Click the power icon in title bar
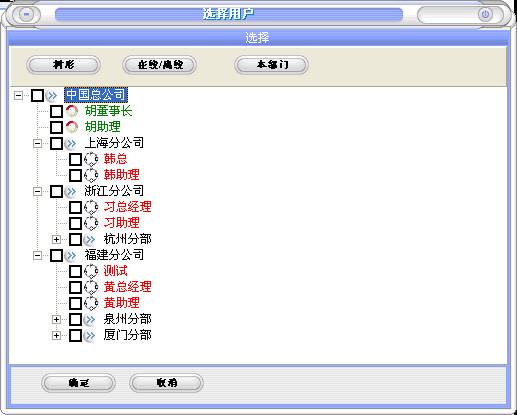 pyautogui.click(x=485, y=14)
